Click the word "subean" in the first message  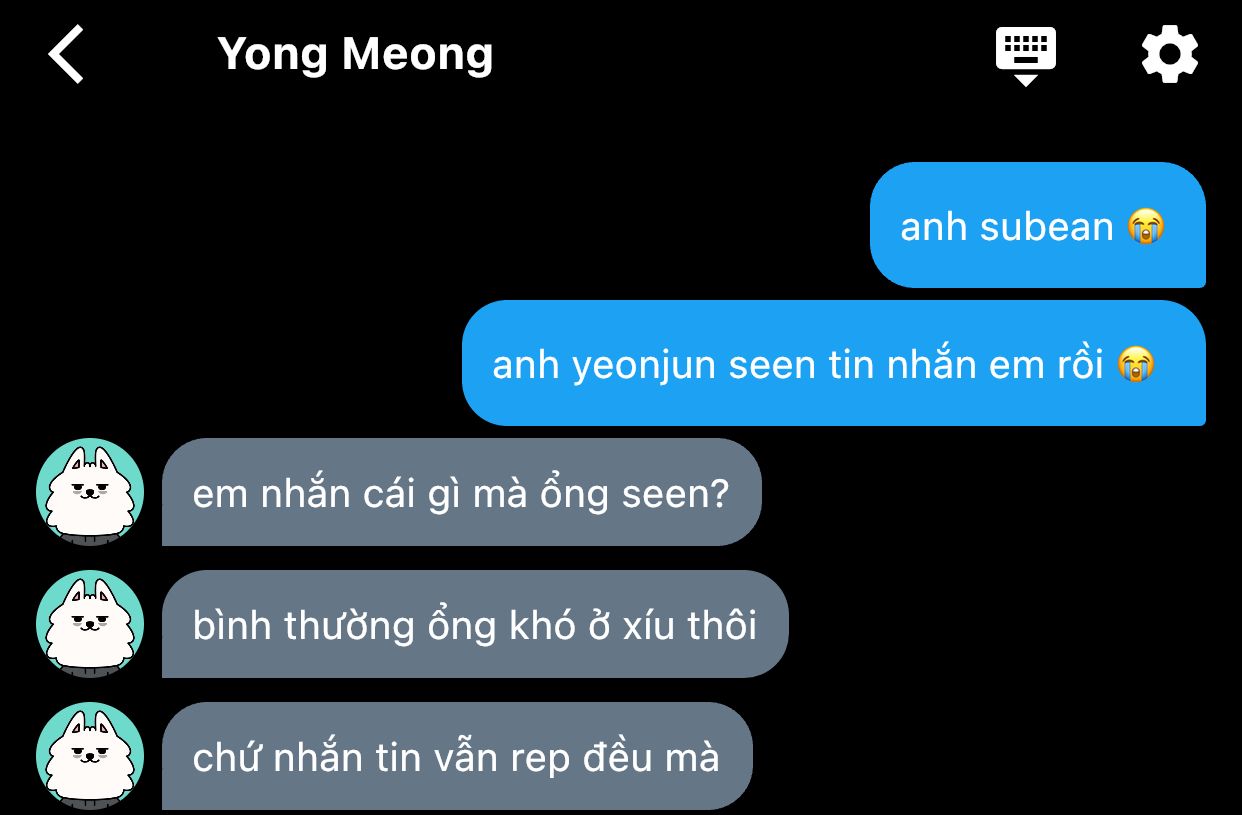pyautogui.click(x=1046, y=227)
